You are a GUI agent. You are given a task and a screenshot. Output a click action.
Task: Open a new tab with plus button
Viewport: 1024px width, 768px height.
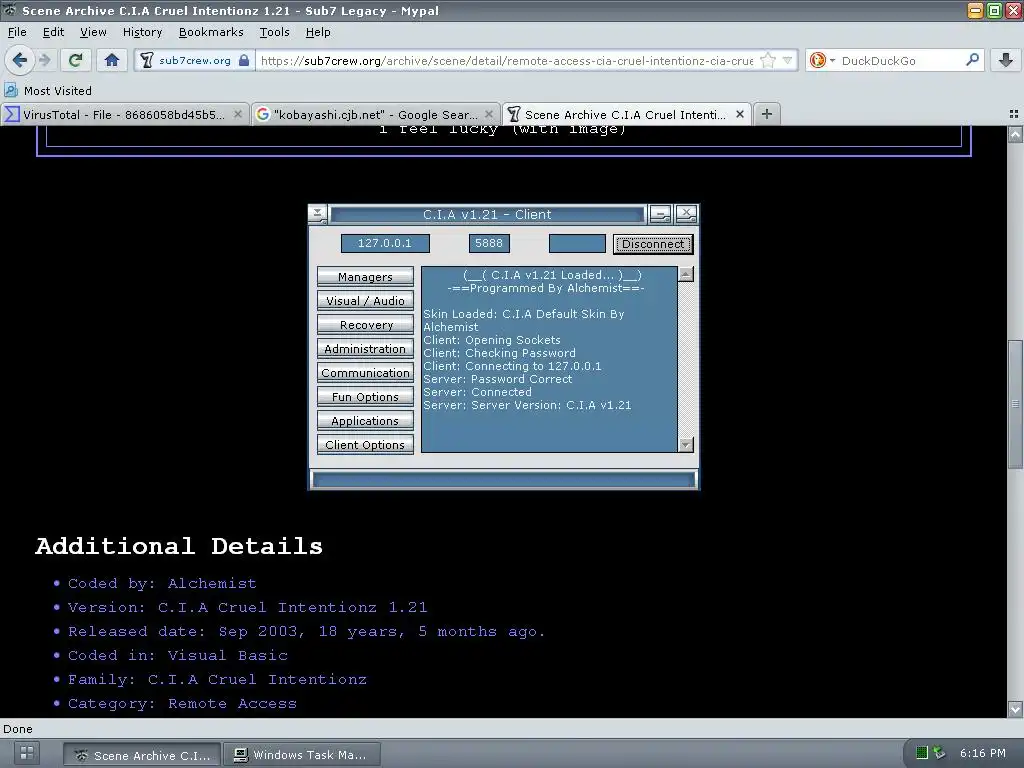tap(767, 114)
